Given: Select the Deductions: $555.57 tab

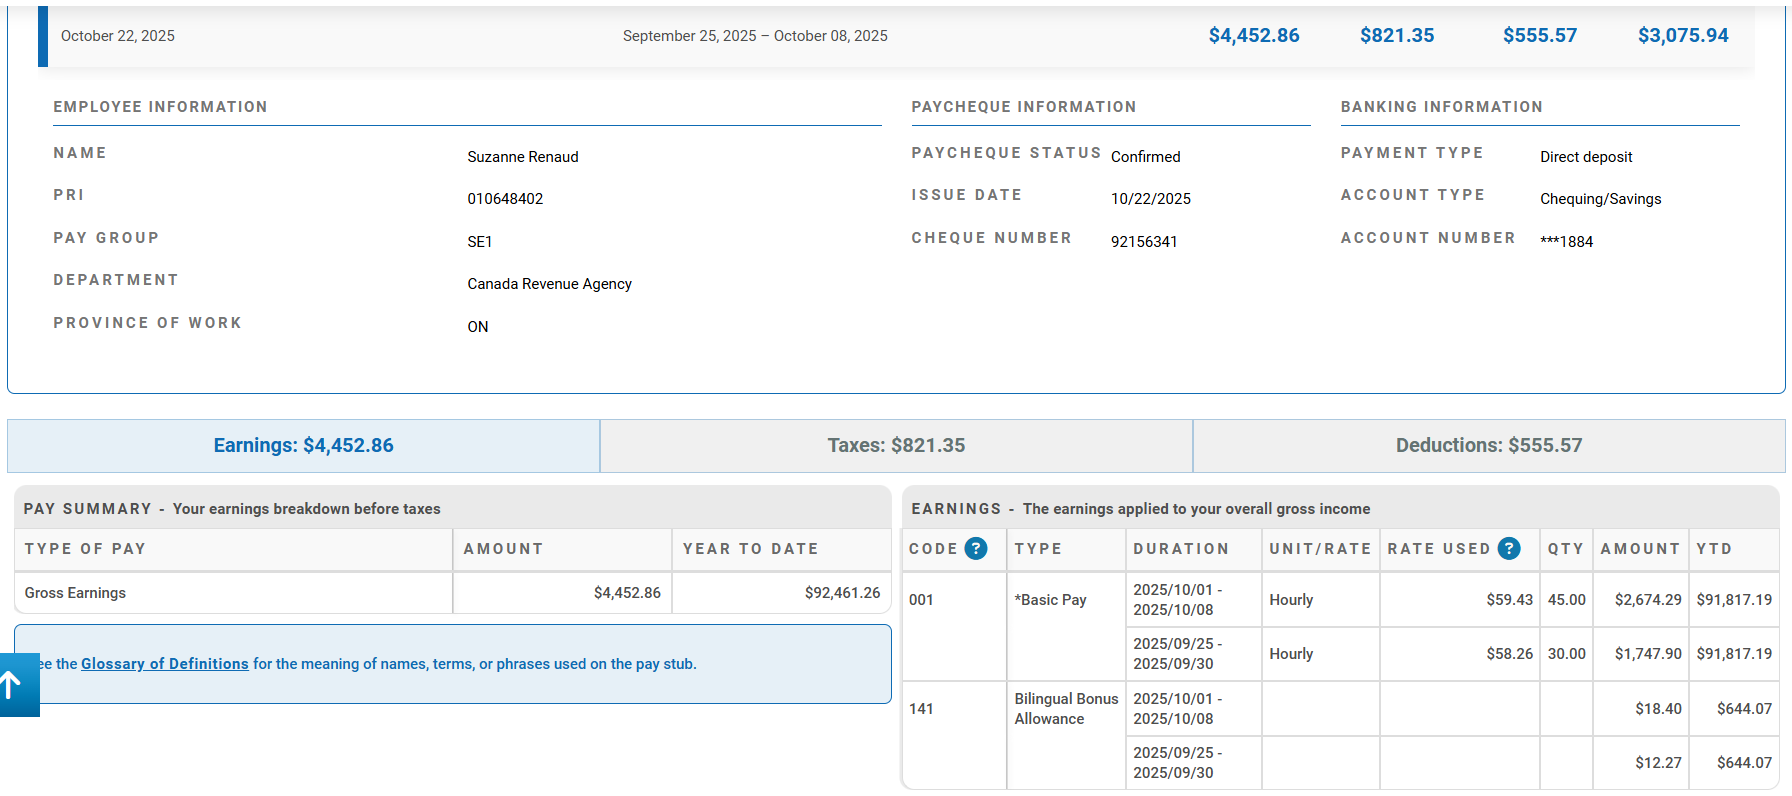Looking at the screenshot, I should pos(1488,446).
